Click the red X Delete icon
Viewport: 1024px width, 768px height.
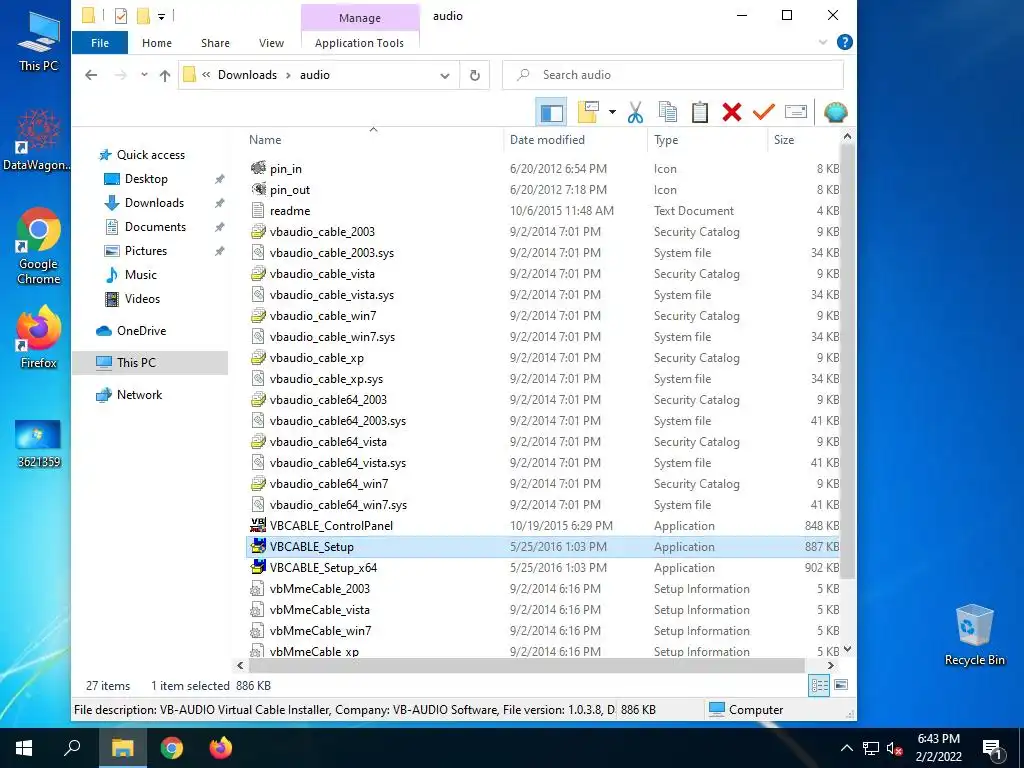731,112
